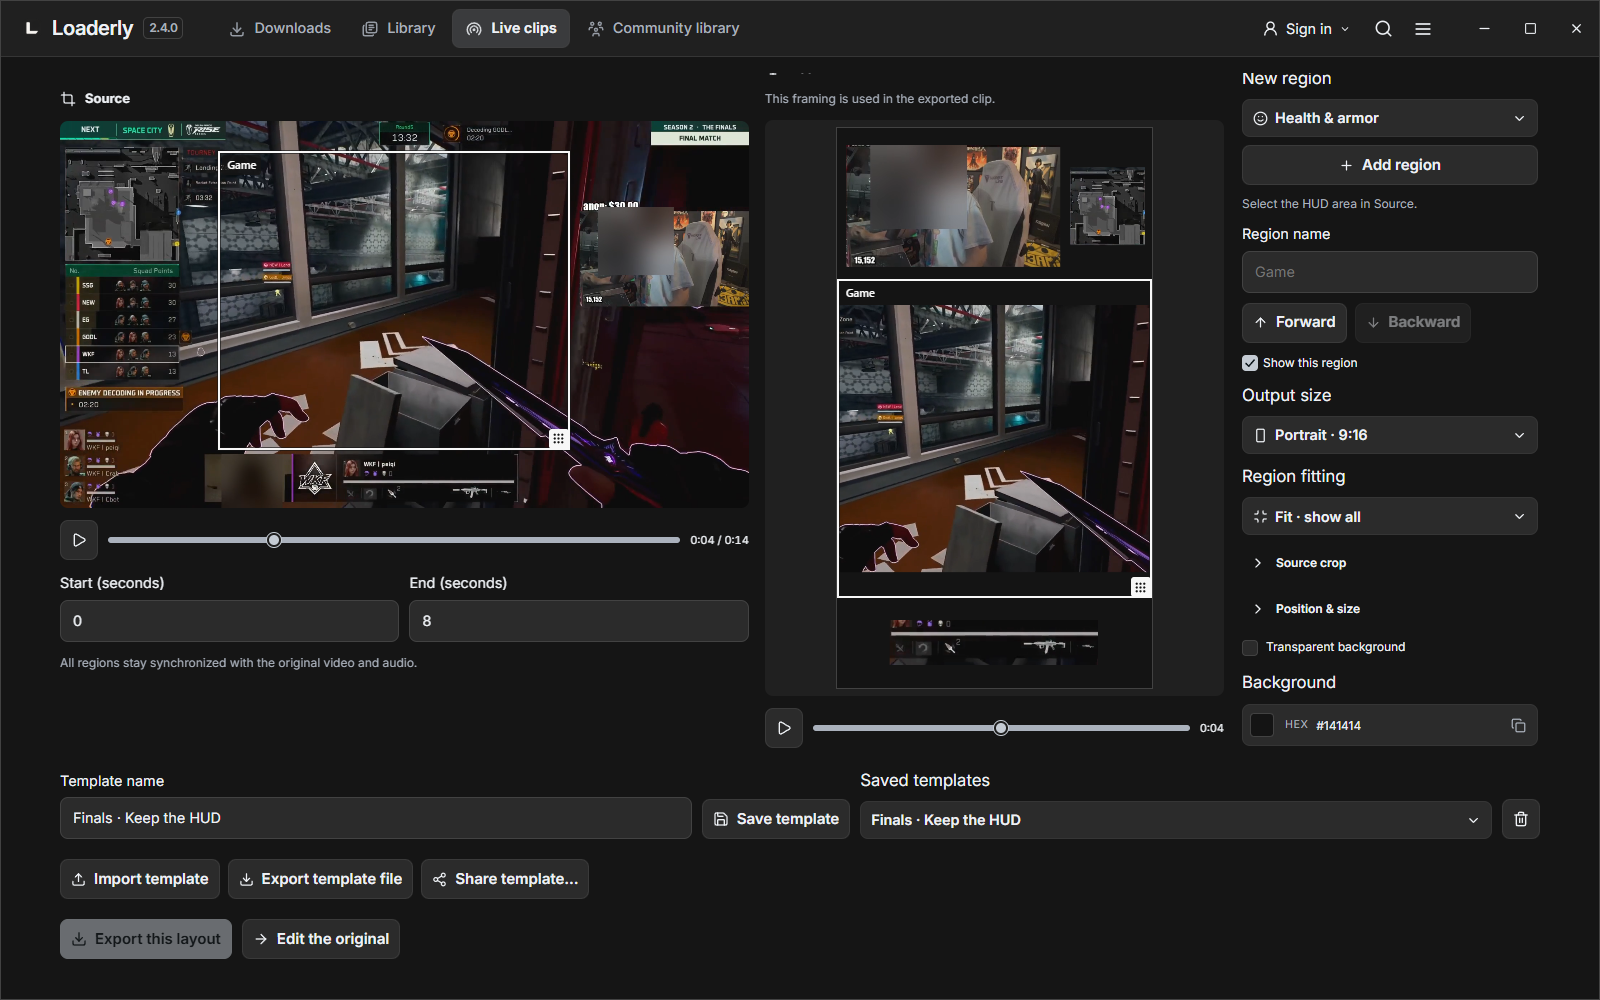Play the source video preview
Viewport: 1600px width, 1000px height.
[79, 540]
